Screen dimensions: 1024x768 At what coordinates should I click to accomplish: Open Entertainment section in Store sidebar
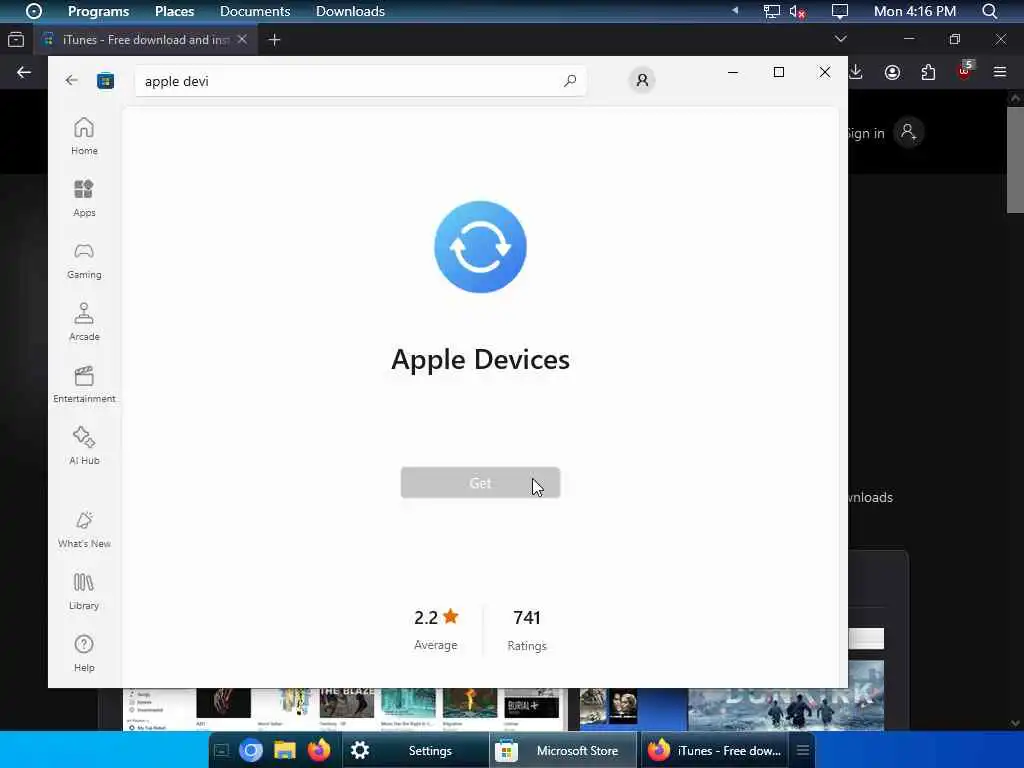point(84,384)
